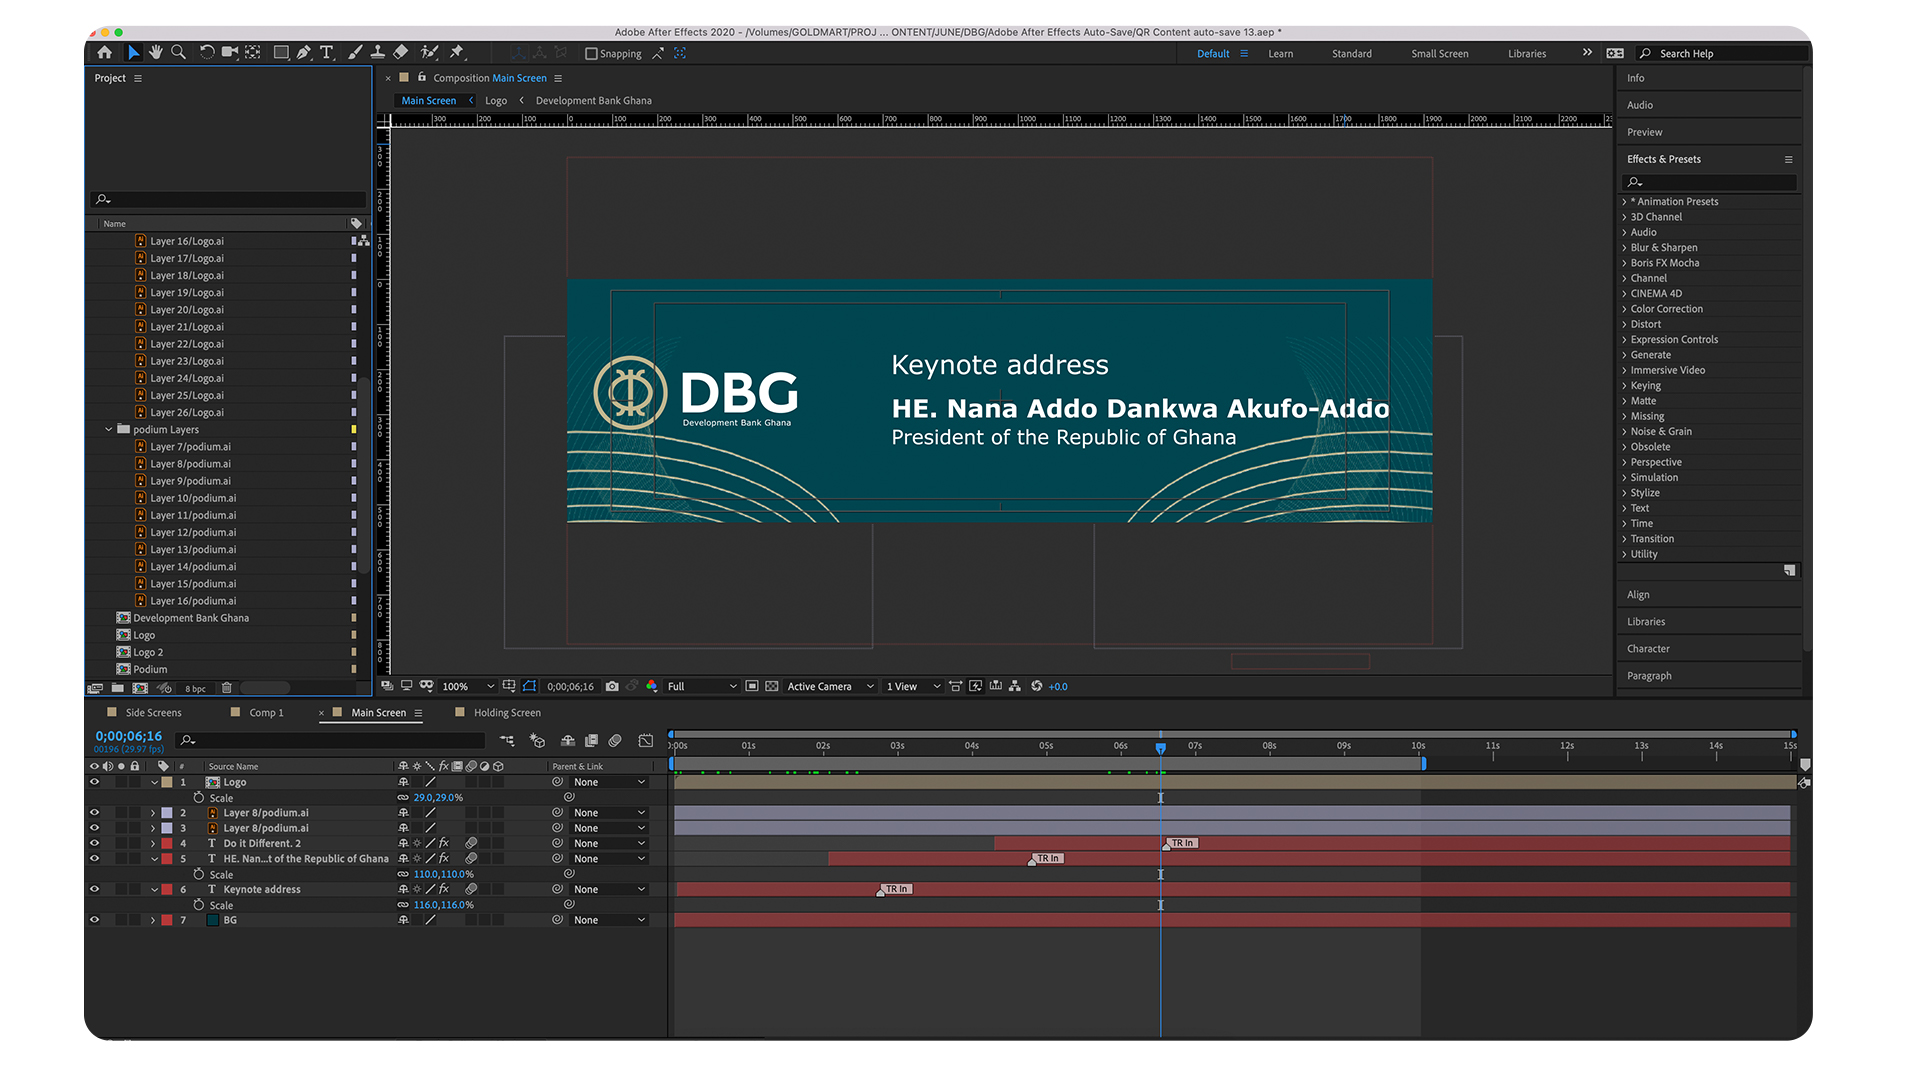Toggle the Scale stopwatch under the Logo layer

pyautogui.click(x=199, y=798)
